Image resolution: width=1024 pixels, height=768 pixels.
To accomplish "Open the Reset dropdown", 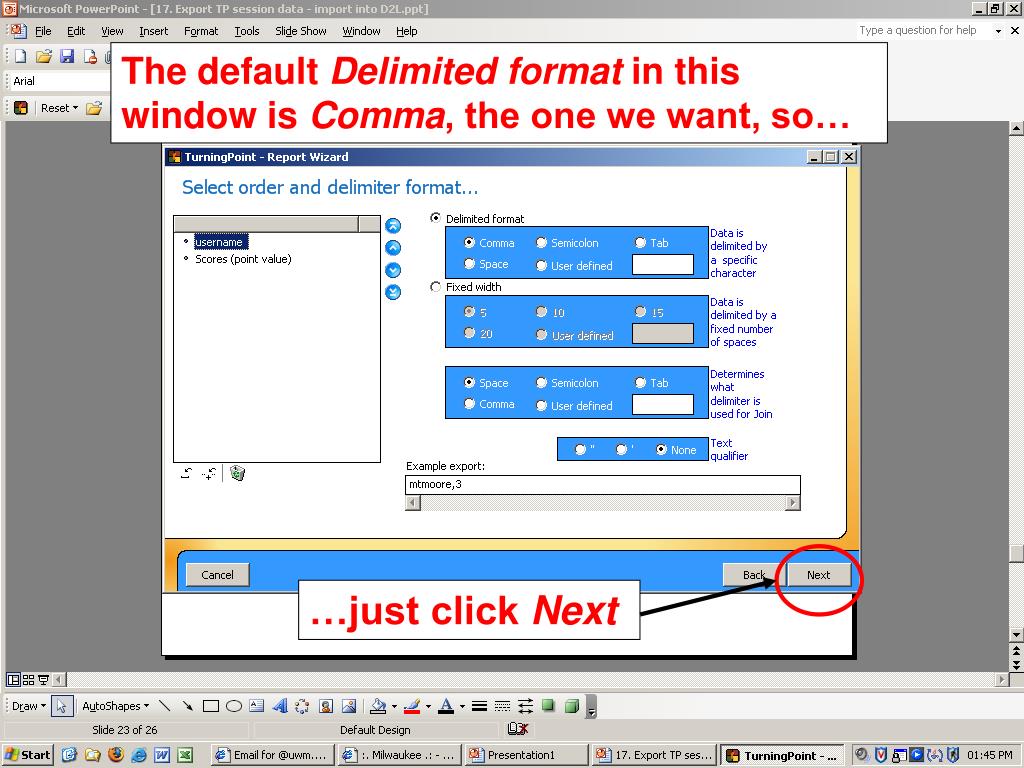I will click(x=59, y=108).
